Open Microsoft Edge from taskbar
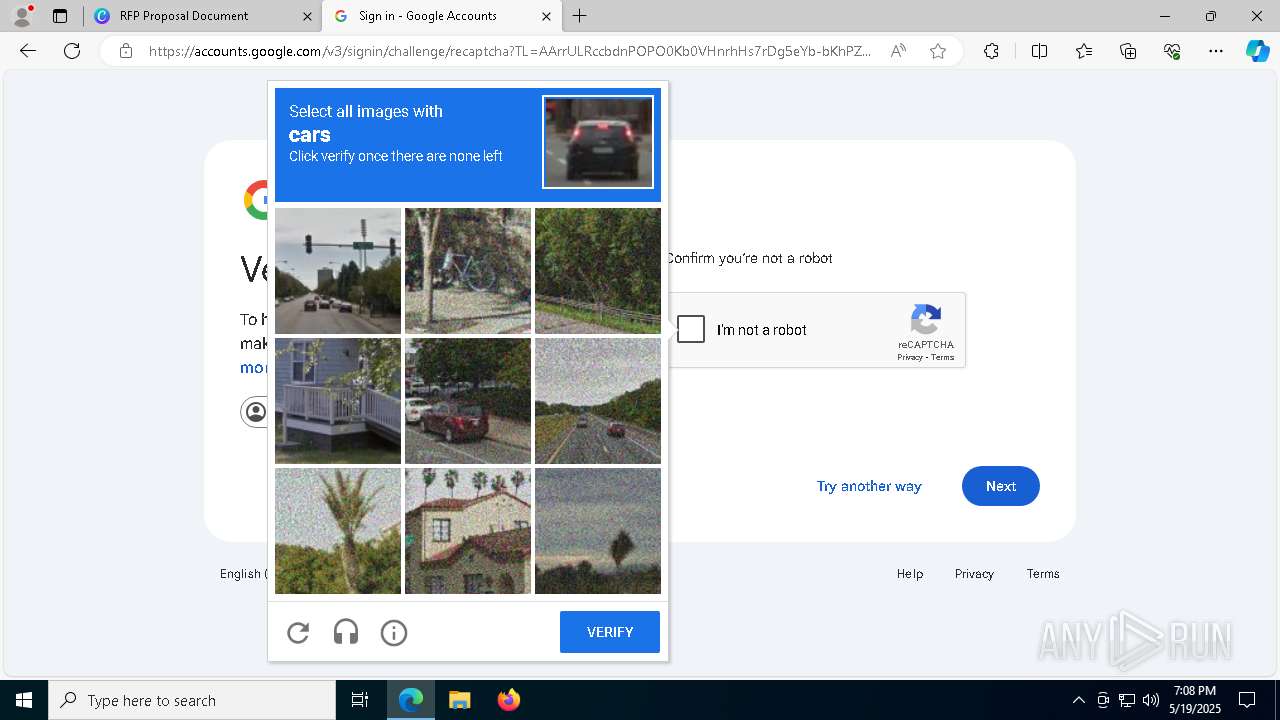Screen dimensions: 1280x720 pyautogui.click(x=411, y=700)
